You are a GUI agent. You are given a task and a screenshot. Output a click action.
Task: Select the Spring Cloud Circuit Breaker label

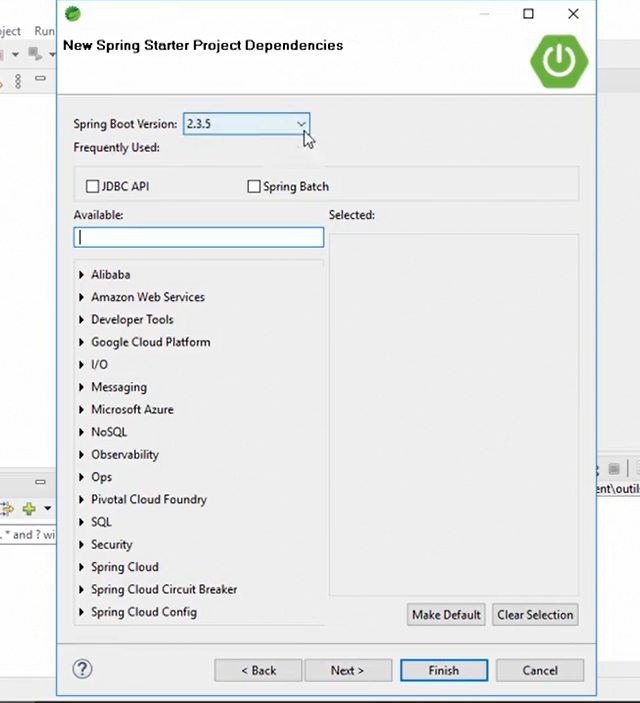tap(164, 589)
